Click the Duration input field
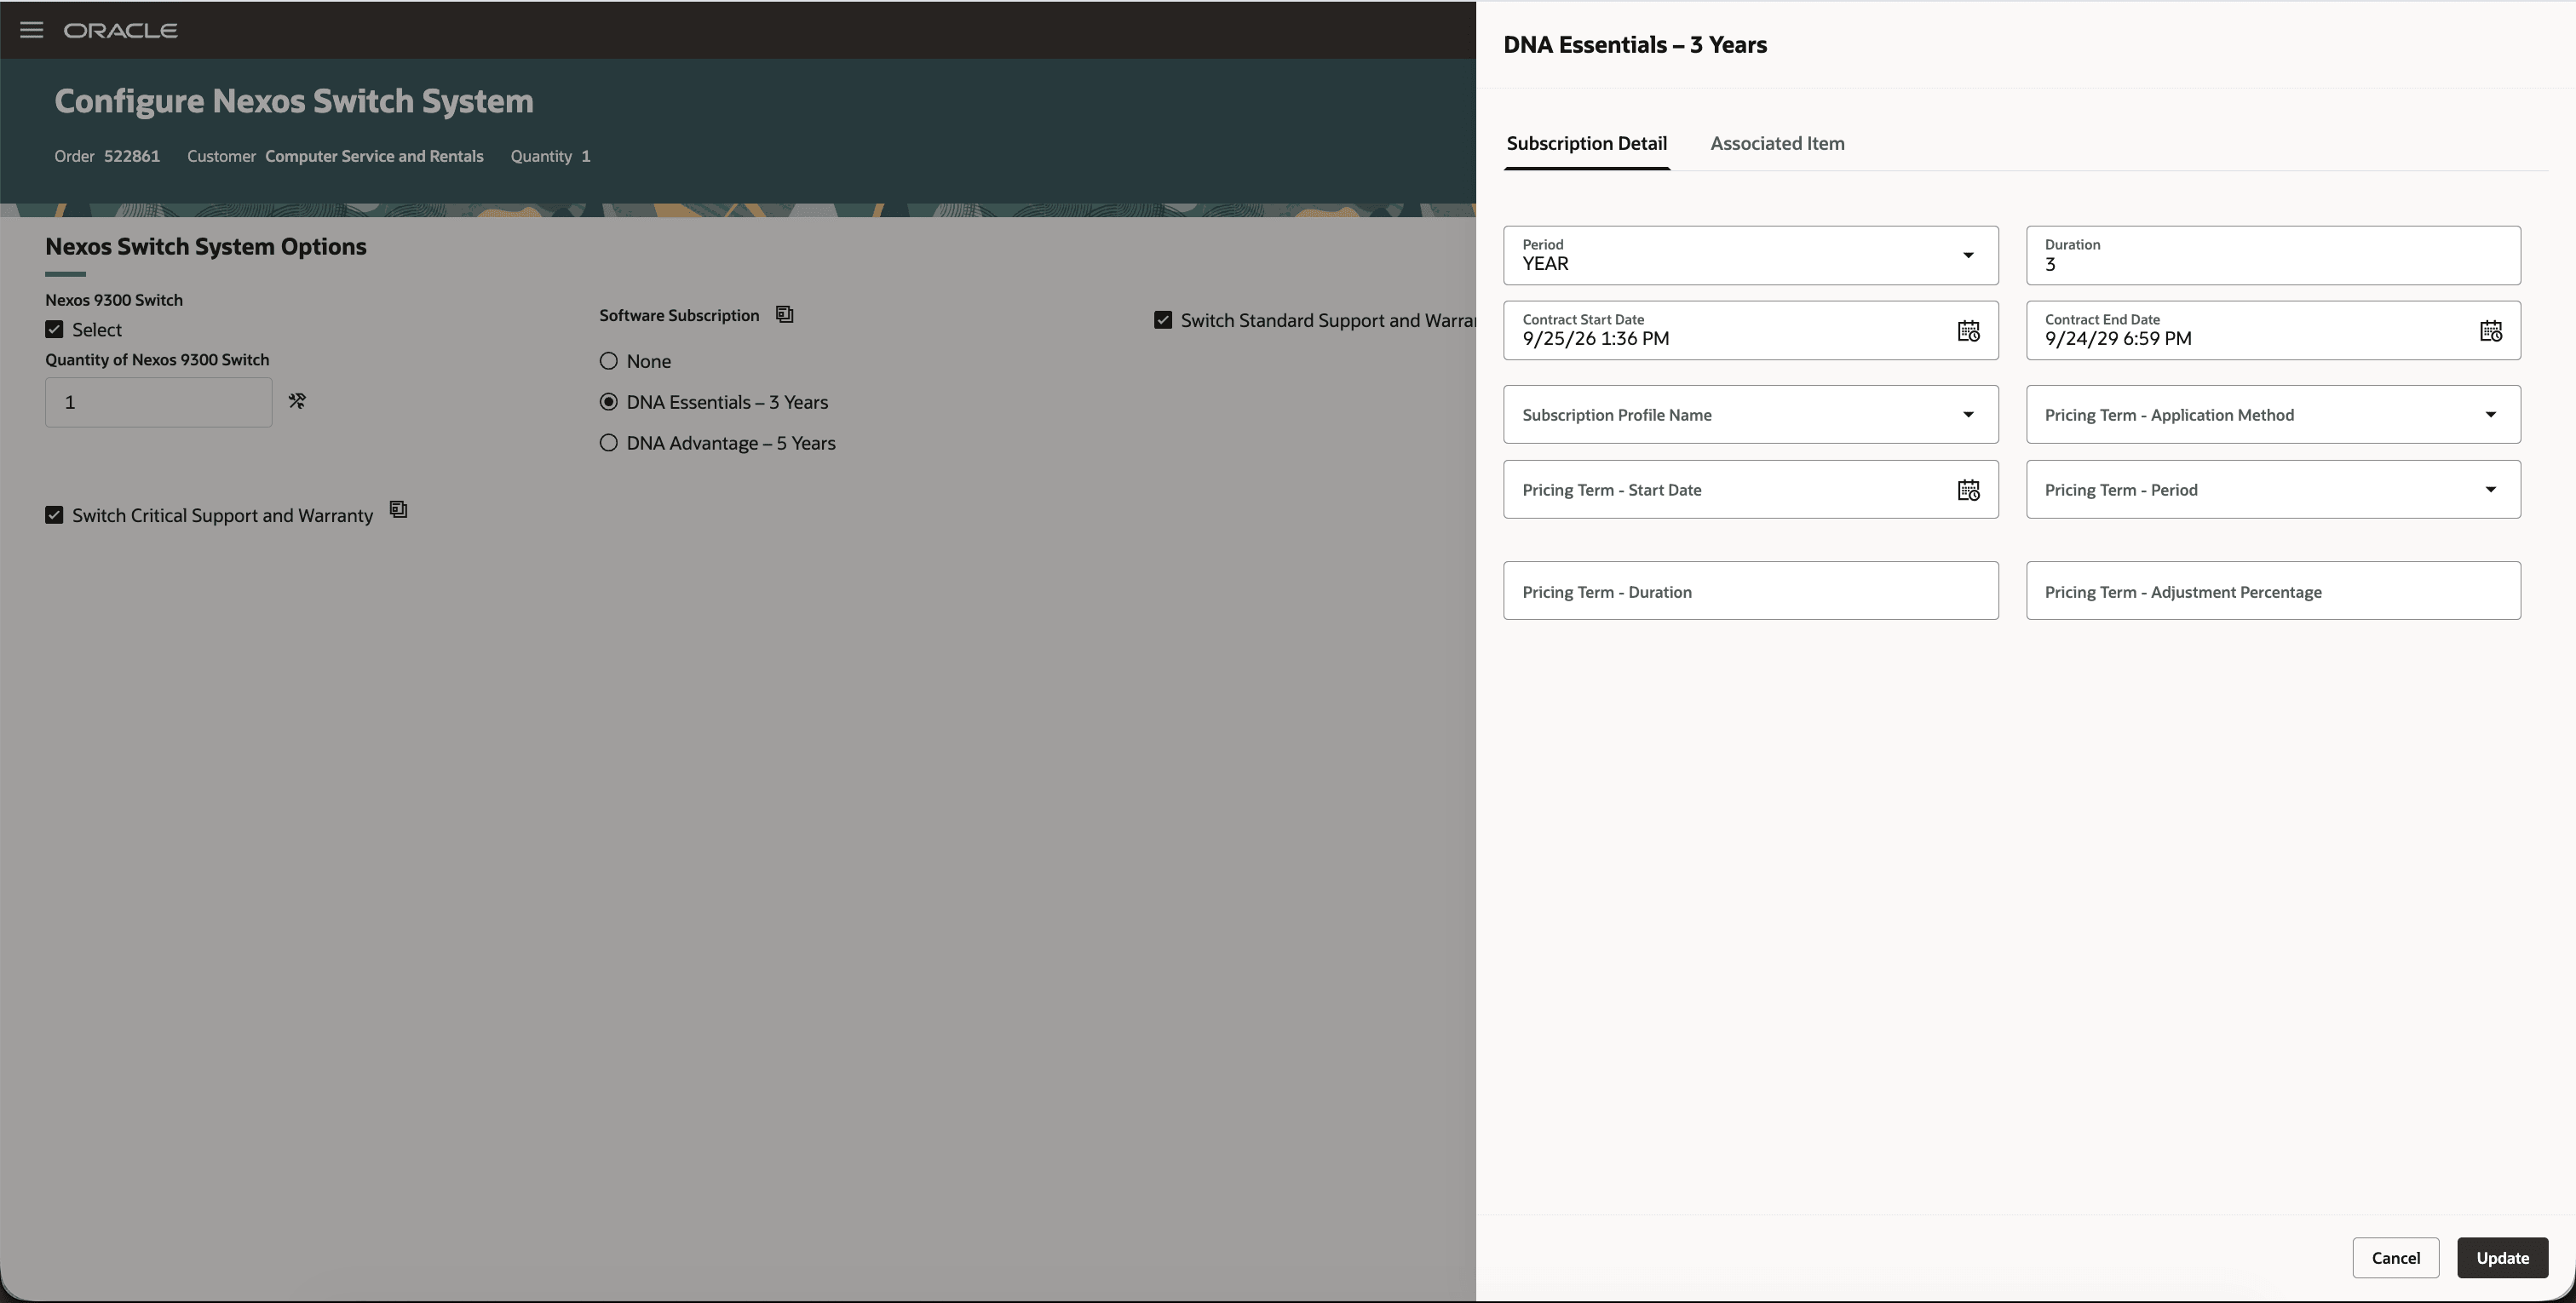The width and height of the screenshot is (2576, 1303). (2273, 255)
